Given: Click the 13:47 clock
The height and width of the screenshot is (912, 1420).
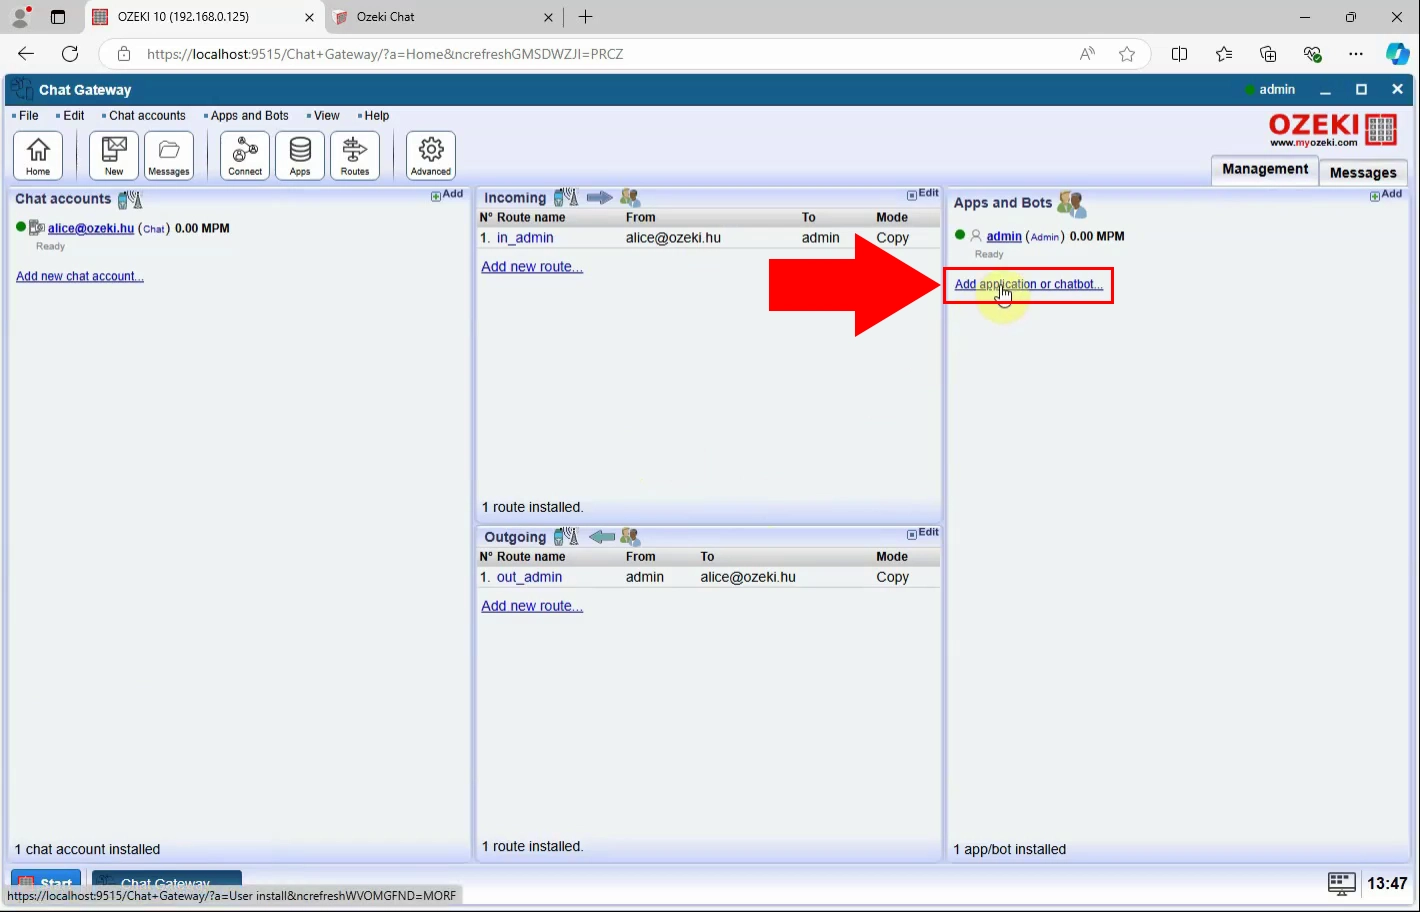Looking at the screenshot, I should [x=1387, y=883].
